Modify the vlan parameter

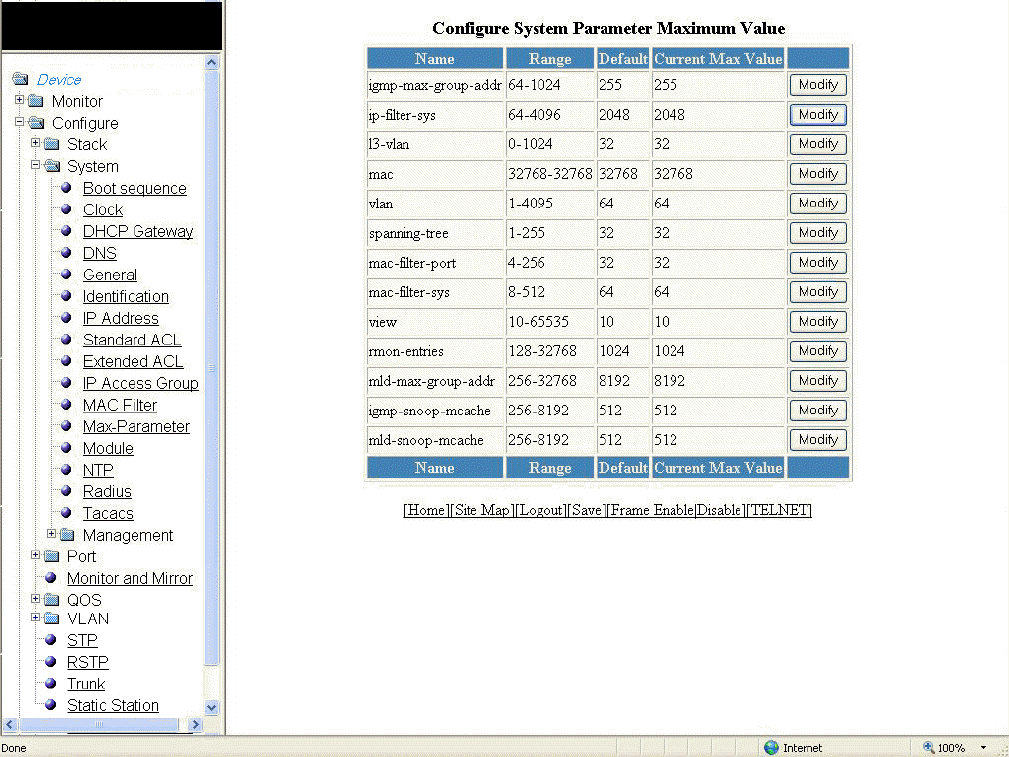tap(818, 203)
